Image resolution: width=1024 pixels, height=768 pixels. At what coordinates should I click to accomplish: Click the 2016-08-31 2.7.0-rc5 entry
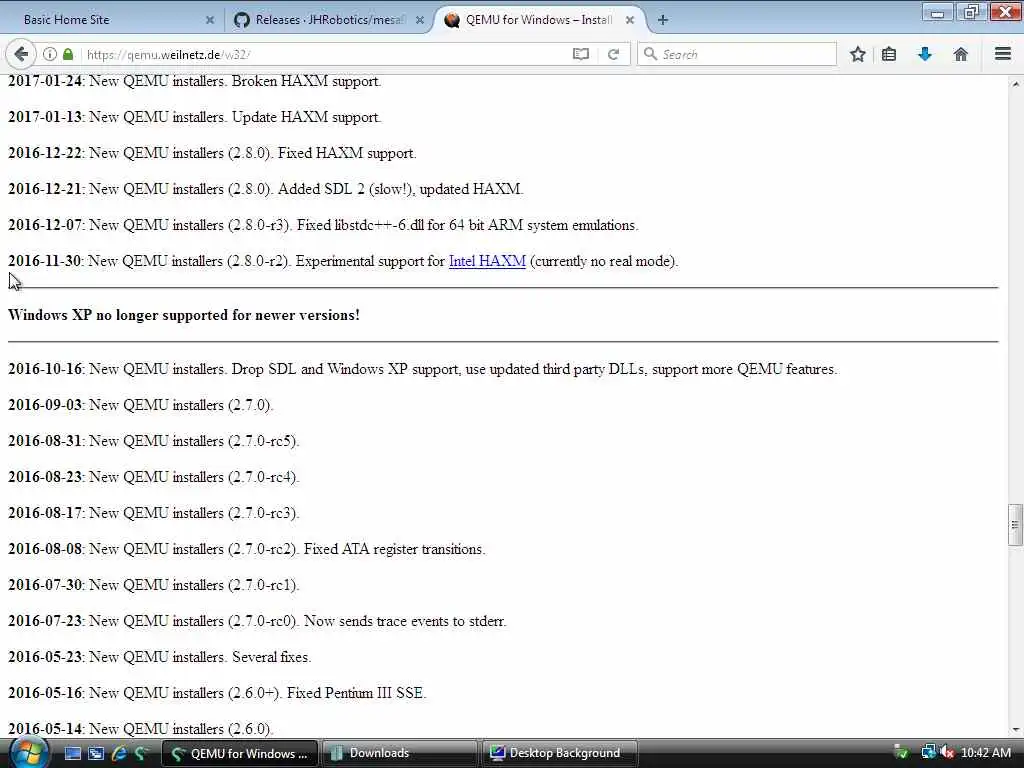click(153, 441)
